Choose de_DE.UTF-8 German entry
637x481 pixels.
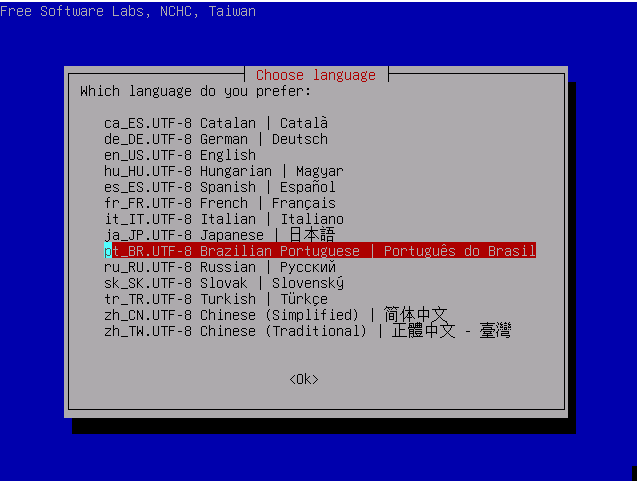pos(216,139)
